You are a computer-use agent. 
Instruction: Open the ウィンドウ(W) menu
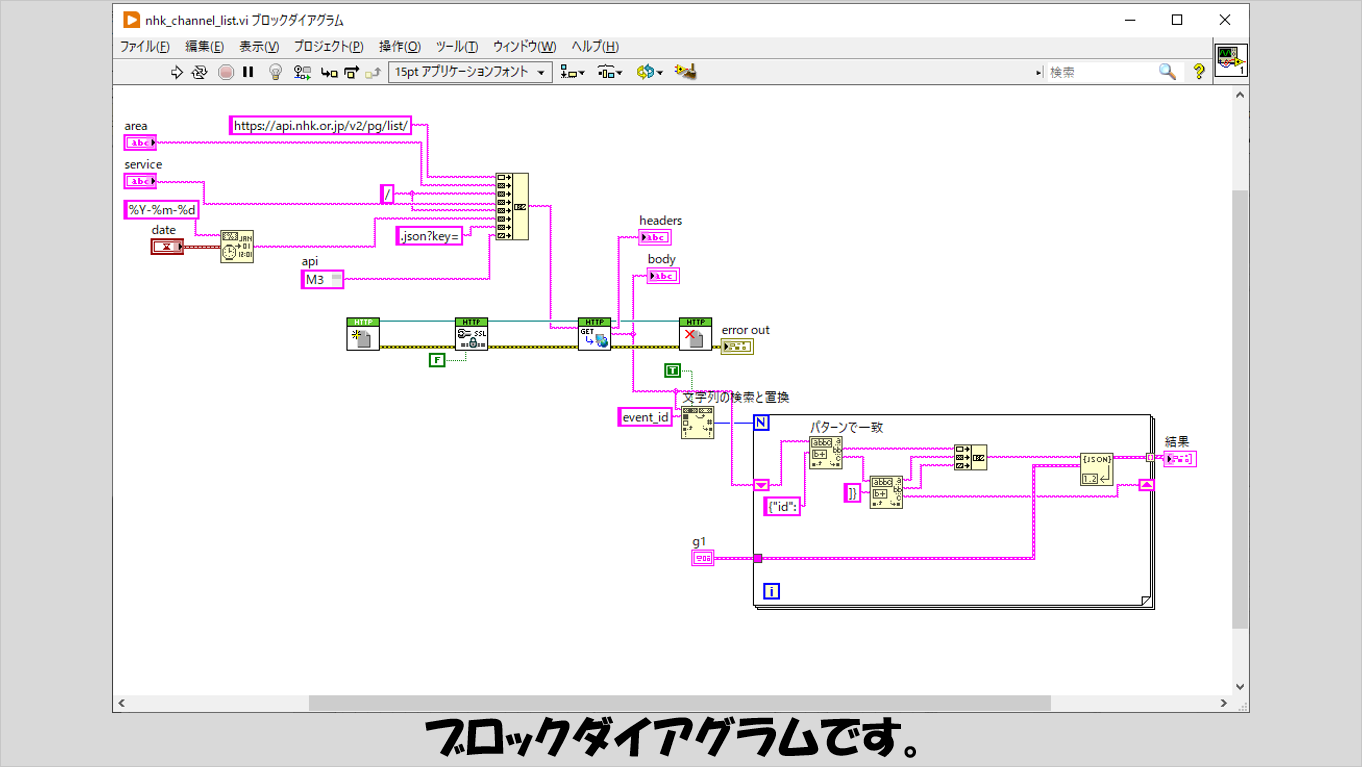point(525,47)
